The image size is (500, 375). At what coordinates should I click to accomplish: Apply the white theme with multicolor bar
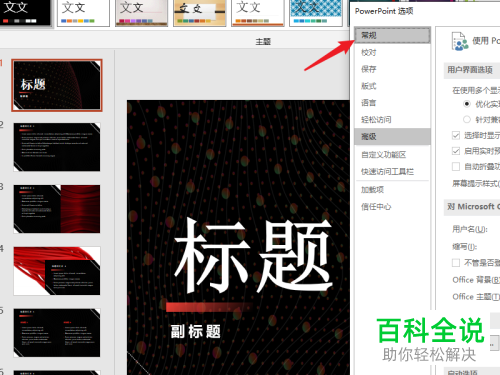click(x=83, y=13)
